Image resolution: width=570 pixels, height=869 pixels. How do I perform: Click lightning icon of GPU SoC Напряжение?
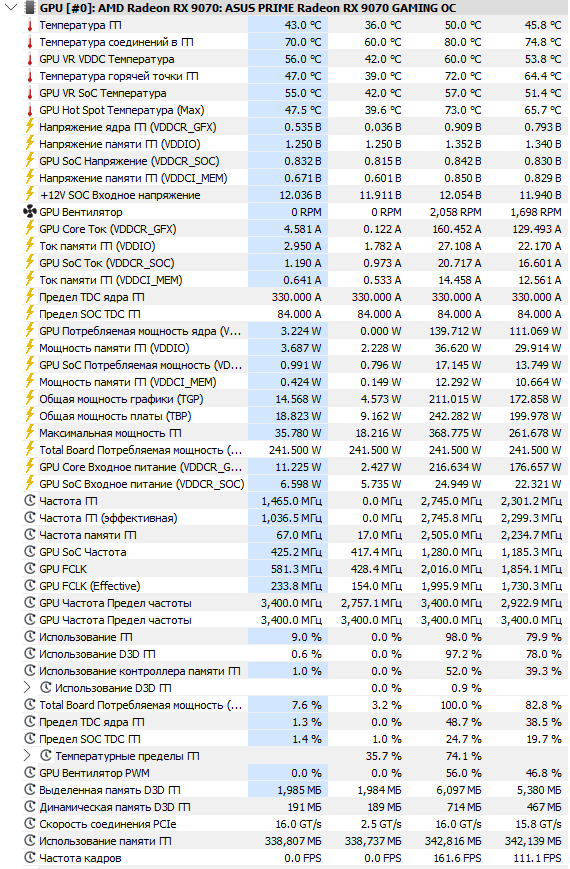click(x=30, y=161)
